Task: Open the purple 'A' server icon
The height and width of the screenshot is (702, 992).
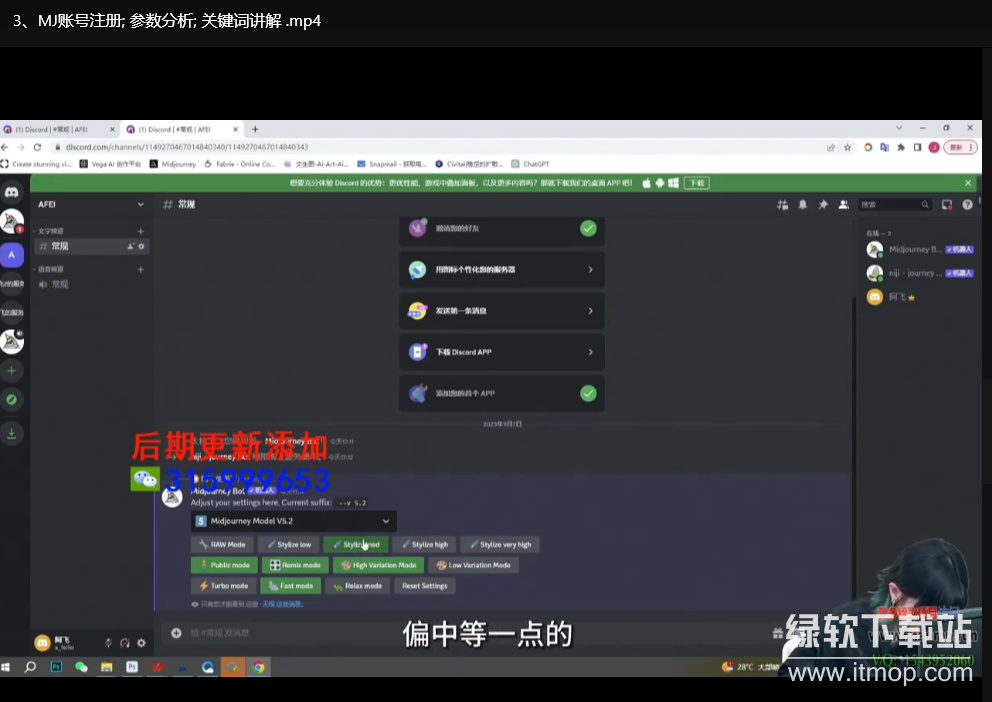Action: [x=12, y=255]
